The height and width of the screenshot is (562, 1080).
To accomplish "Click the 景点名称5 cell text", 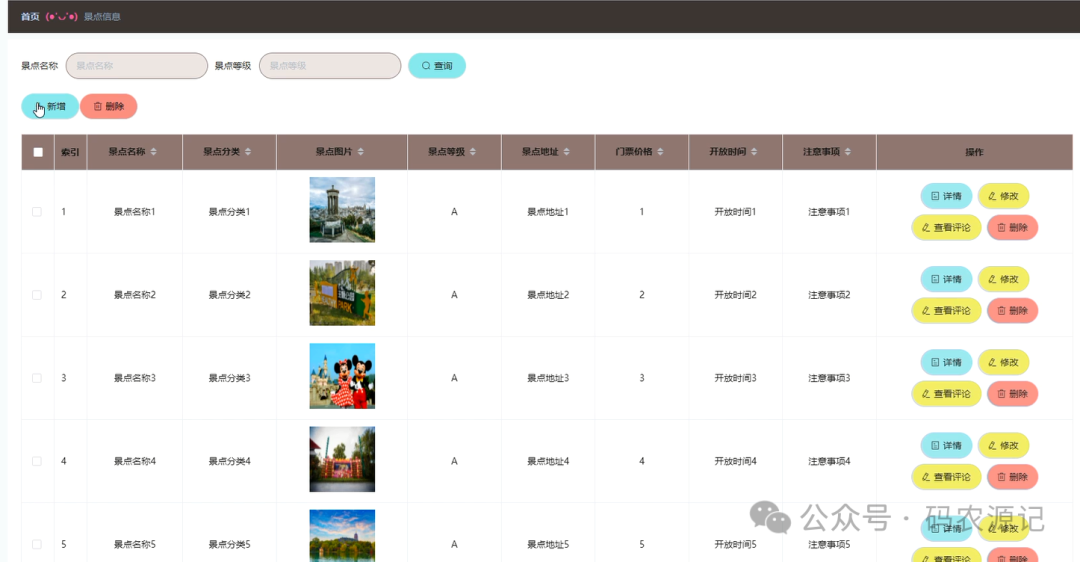I will pos(134,544).
